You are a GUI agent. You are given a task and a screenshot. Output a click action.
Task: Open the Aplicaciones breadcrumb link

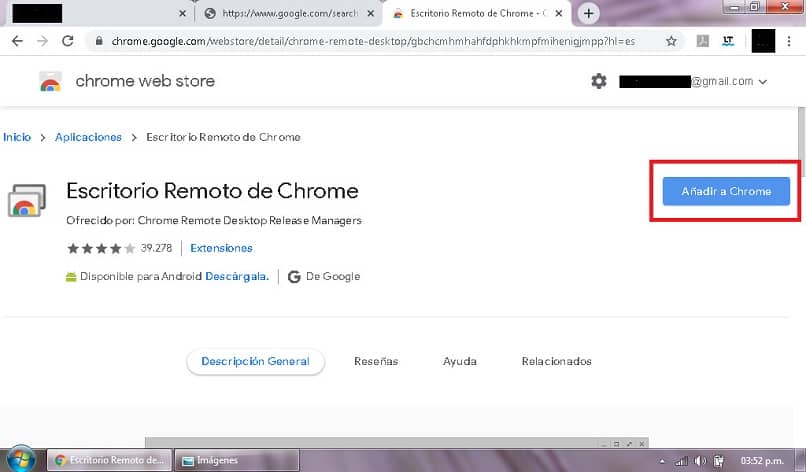88,137
